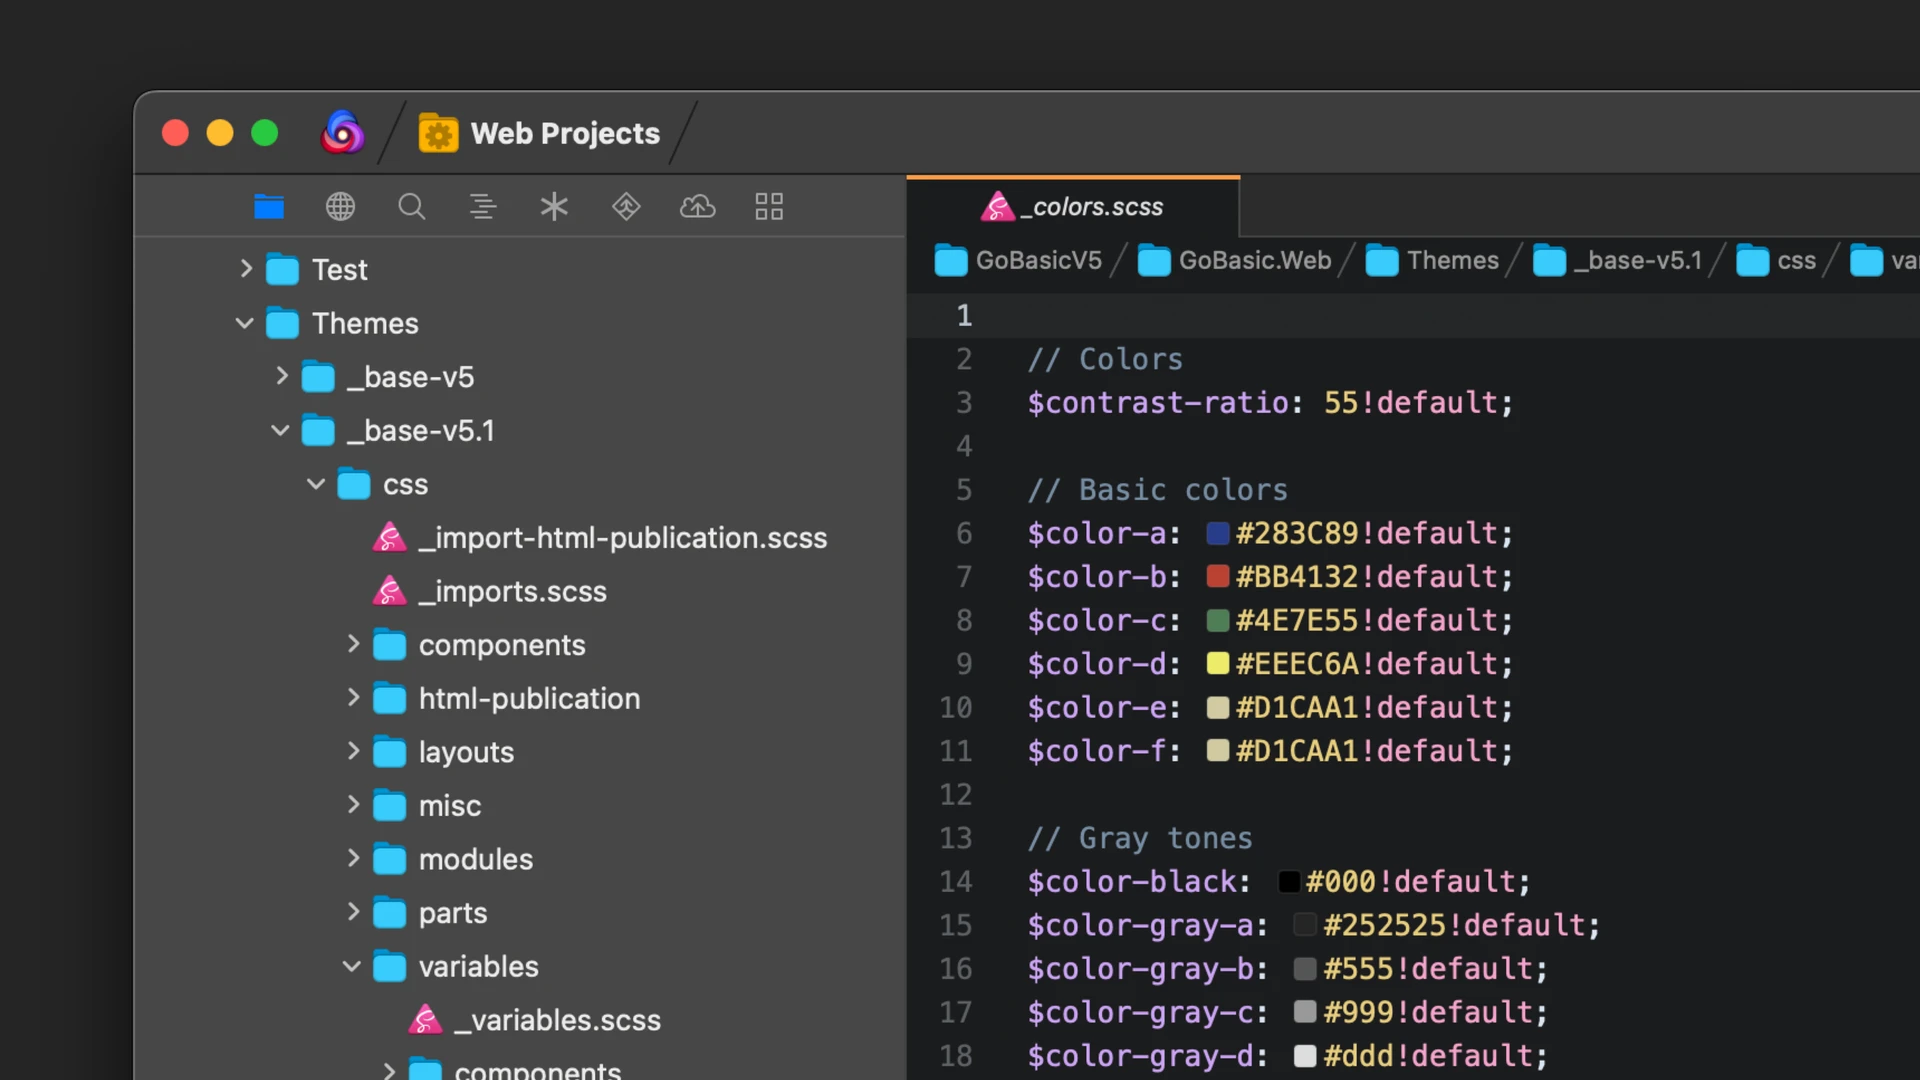Click the Nova app logo in titlebar
The height and width of the screenshot is (1080, 1920).
342,133
